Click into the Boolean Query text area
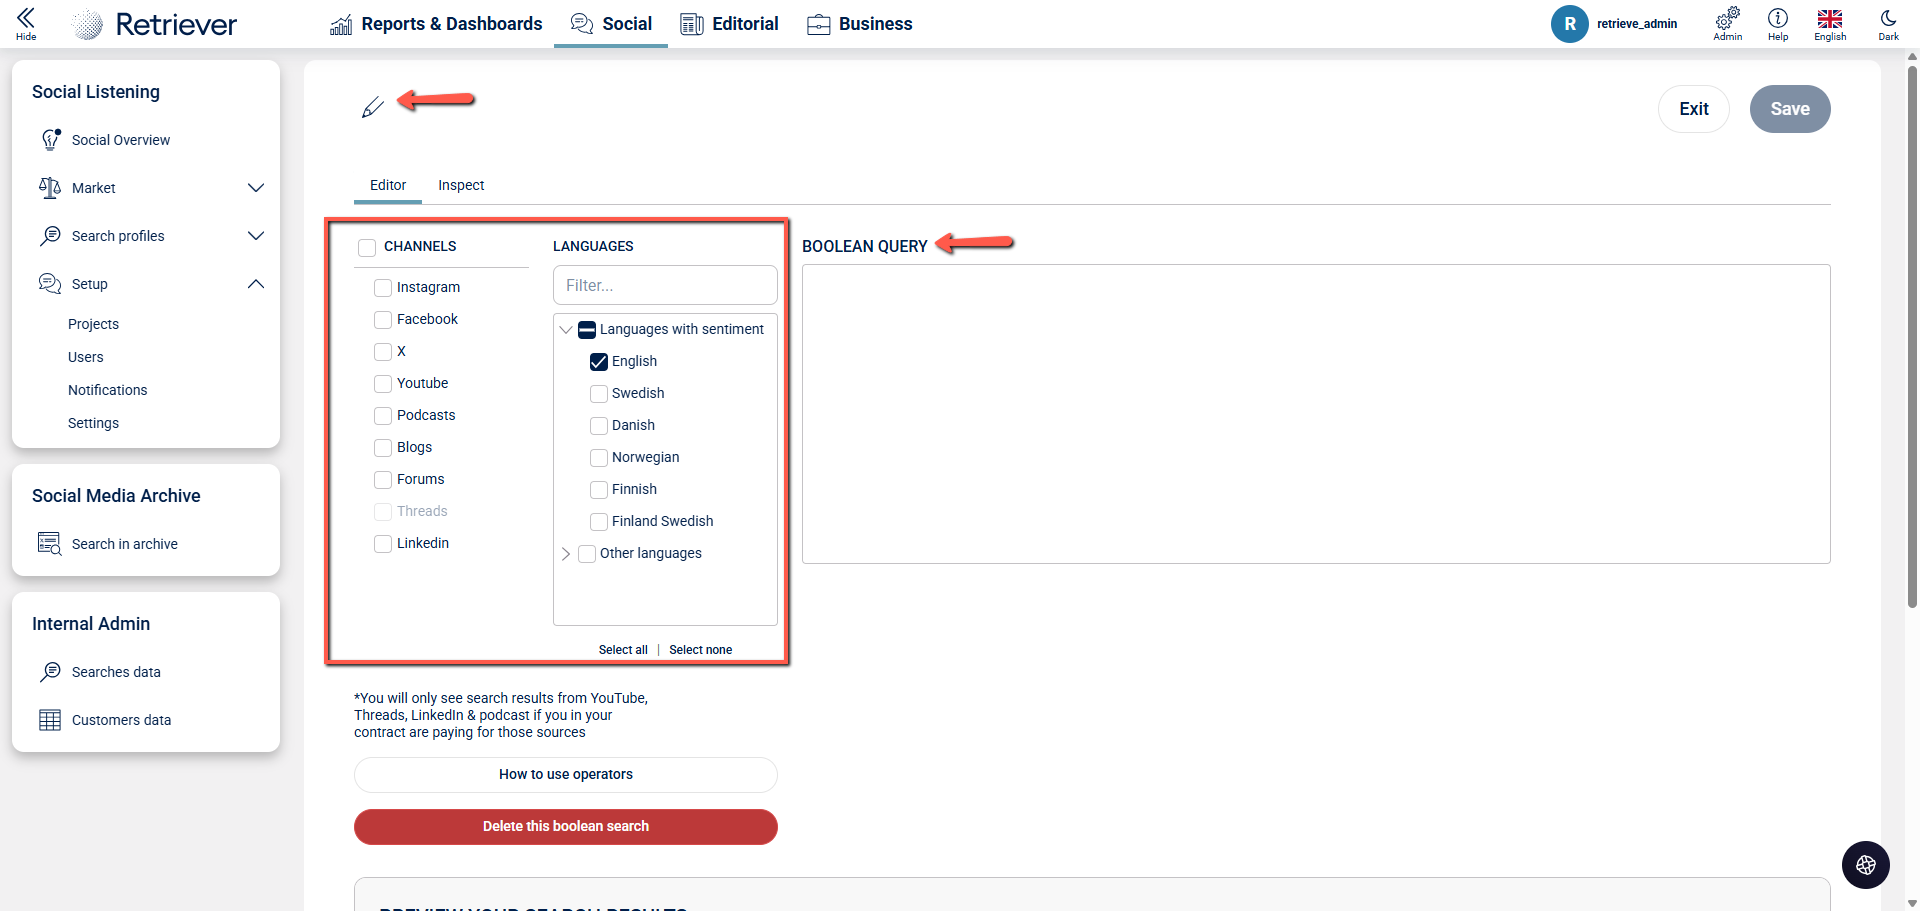The image size is (1920, 911). coord(1316,414)
